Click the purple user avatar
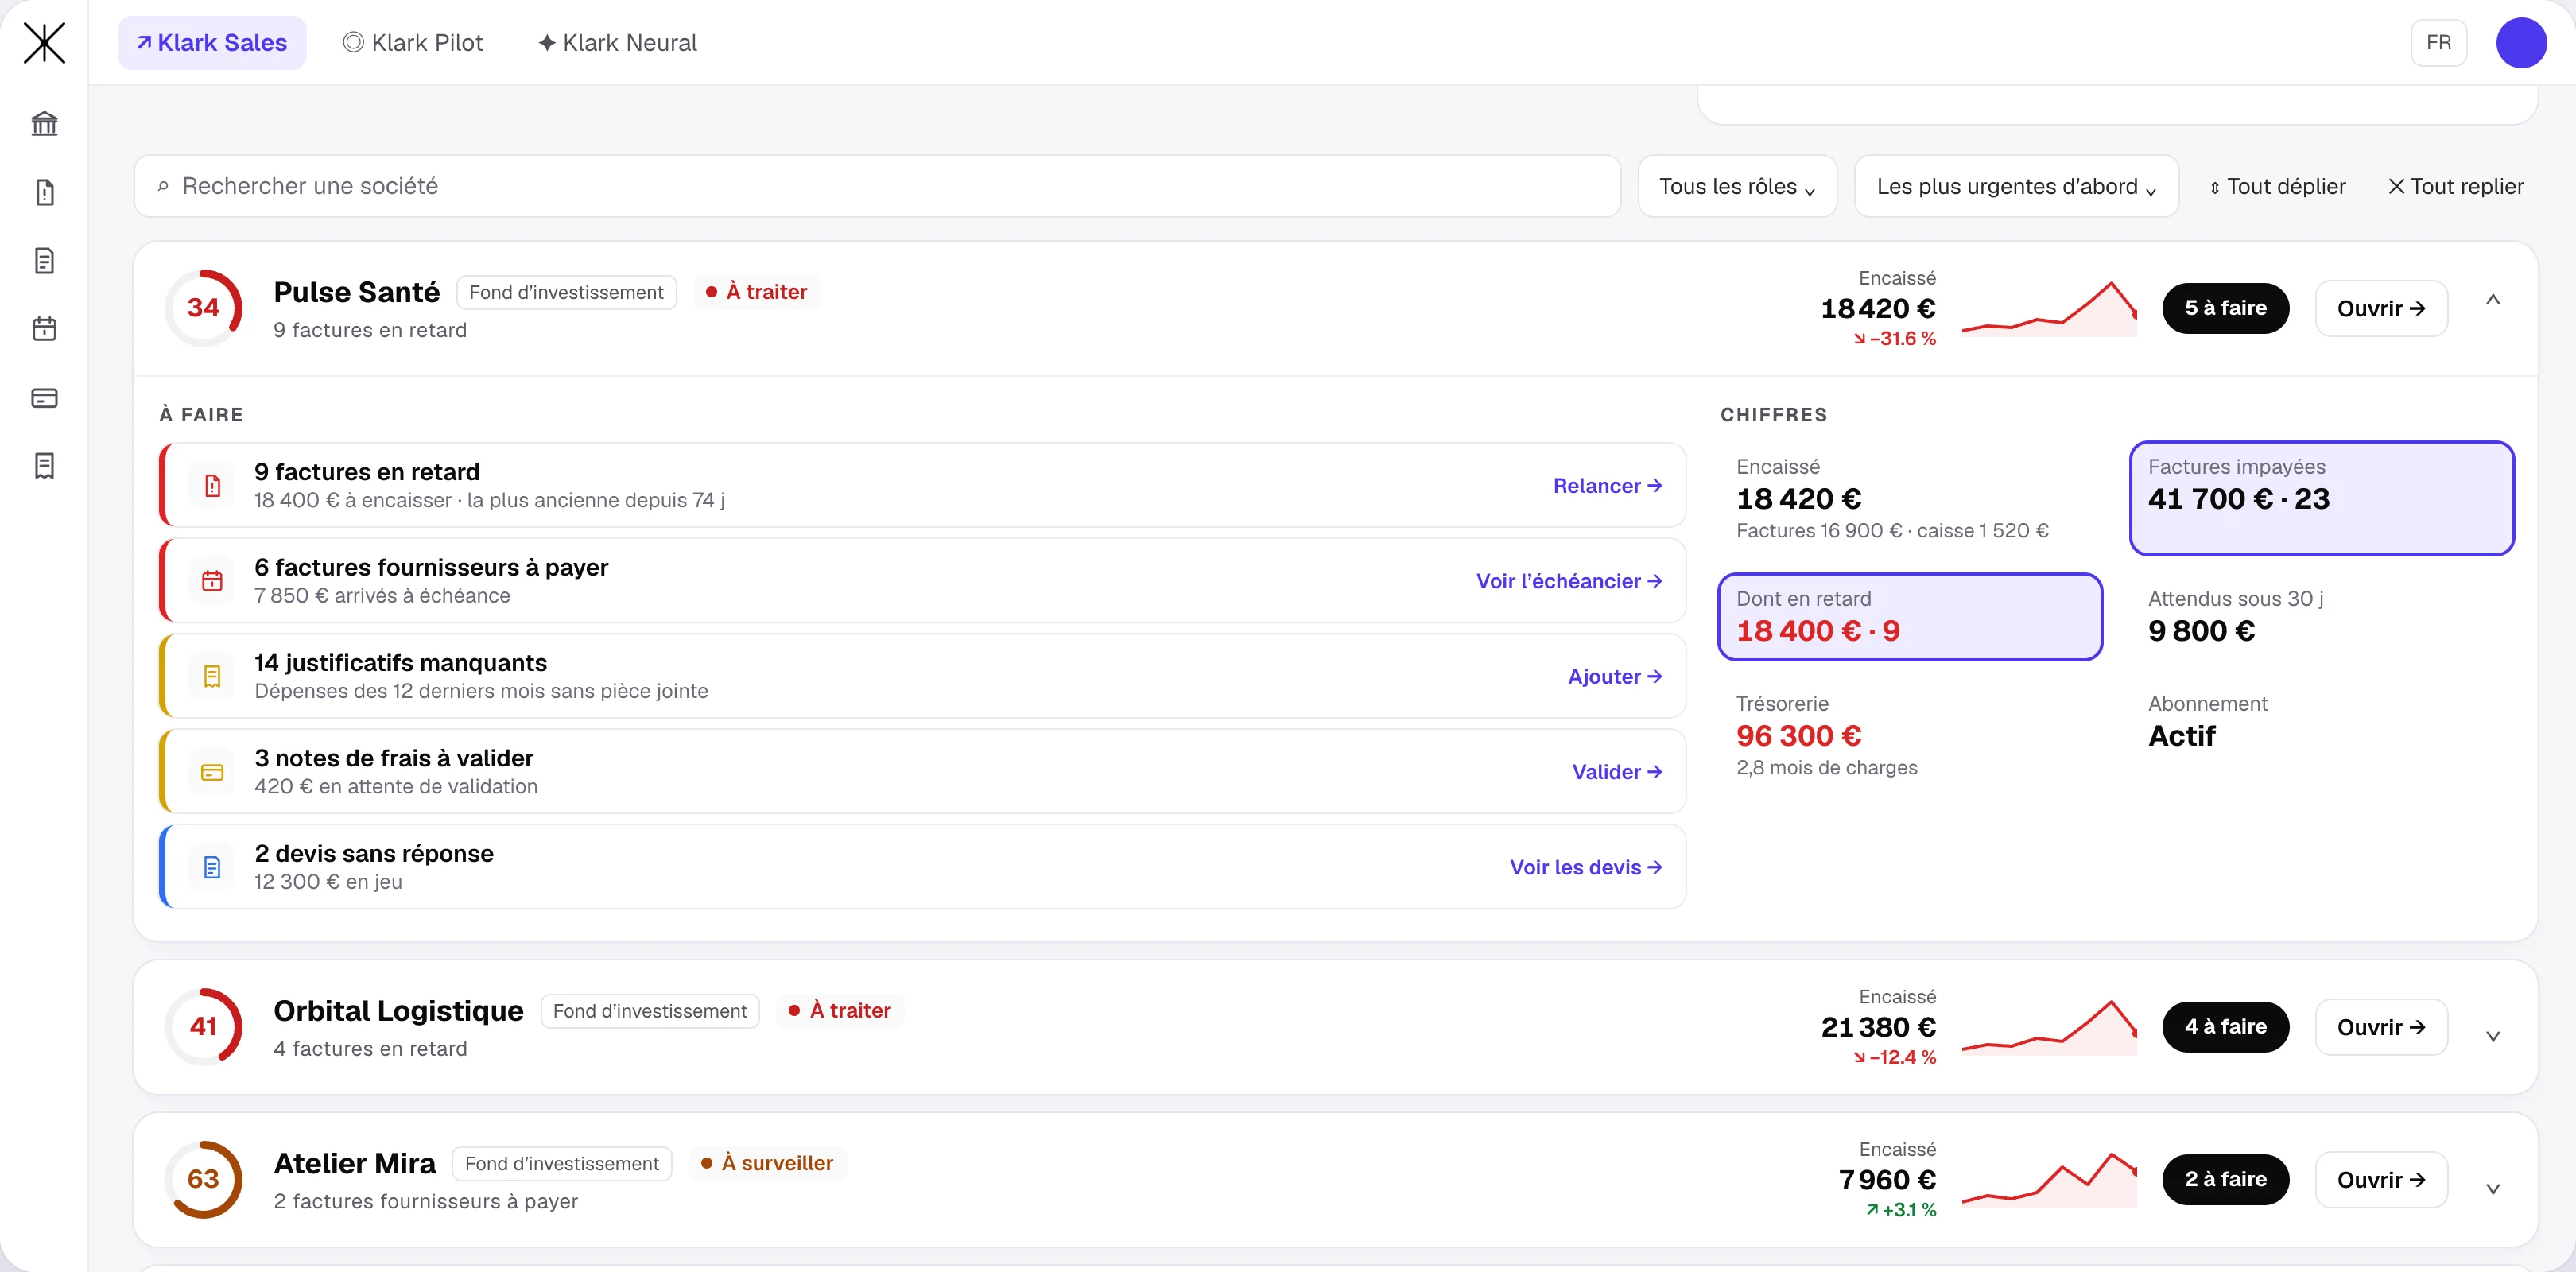 pyautogui.click(x=2521, y=43)
